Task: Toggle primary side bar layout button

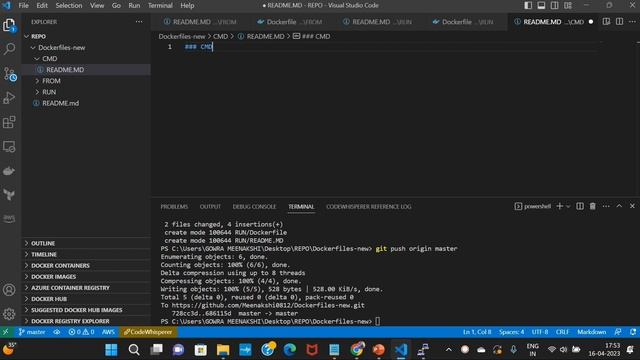Action: tap(528, 5)
